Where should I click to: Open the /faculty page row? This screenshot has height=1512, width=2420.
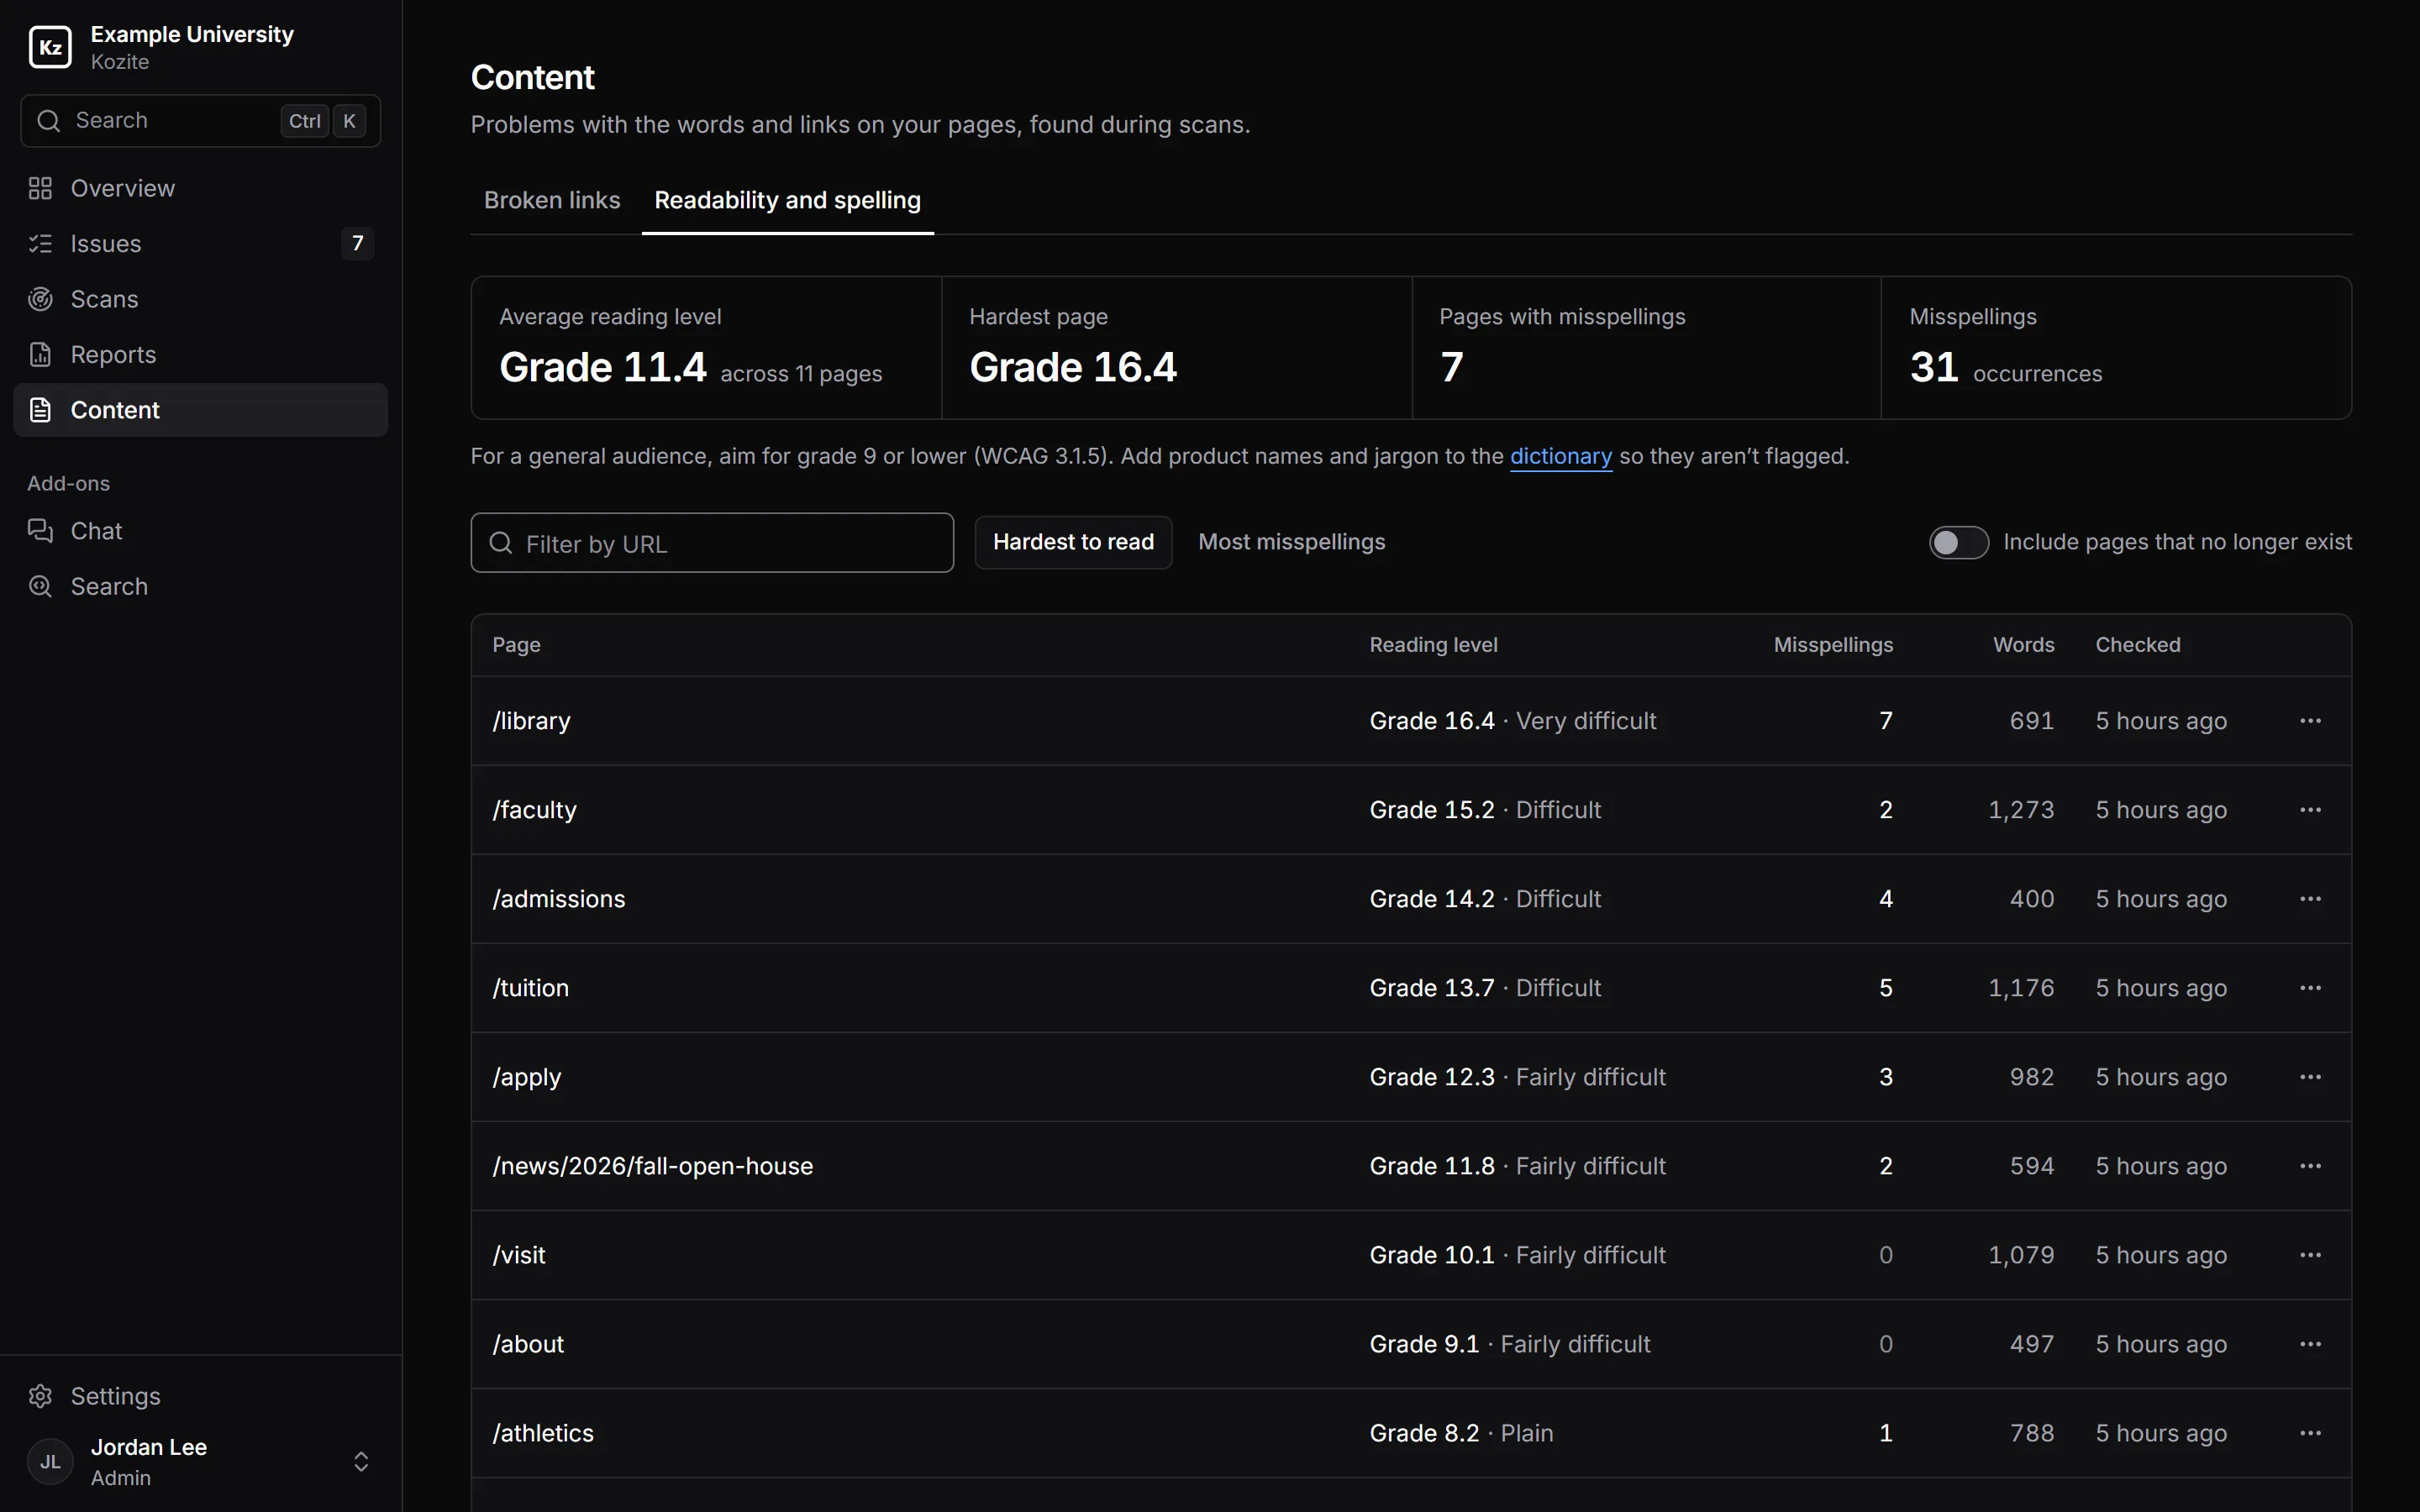(1411, 810)
